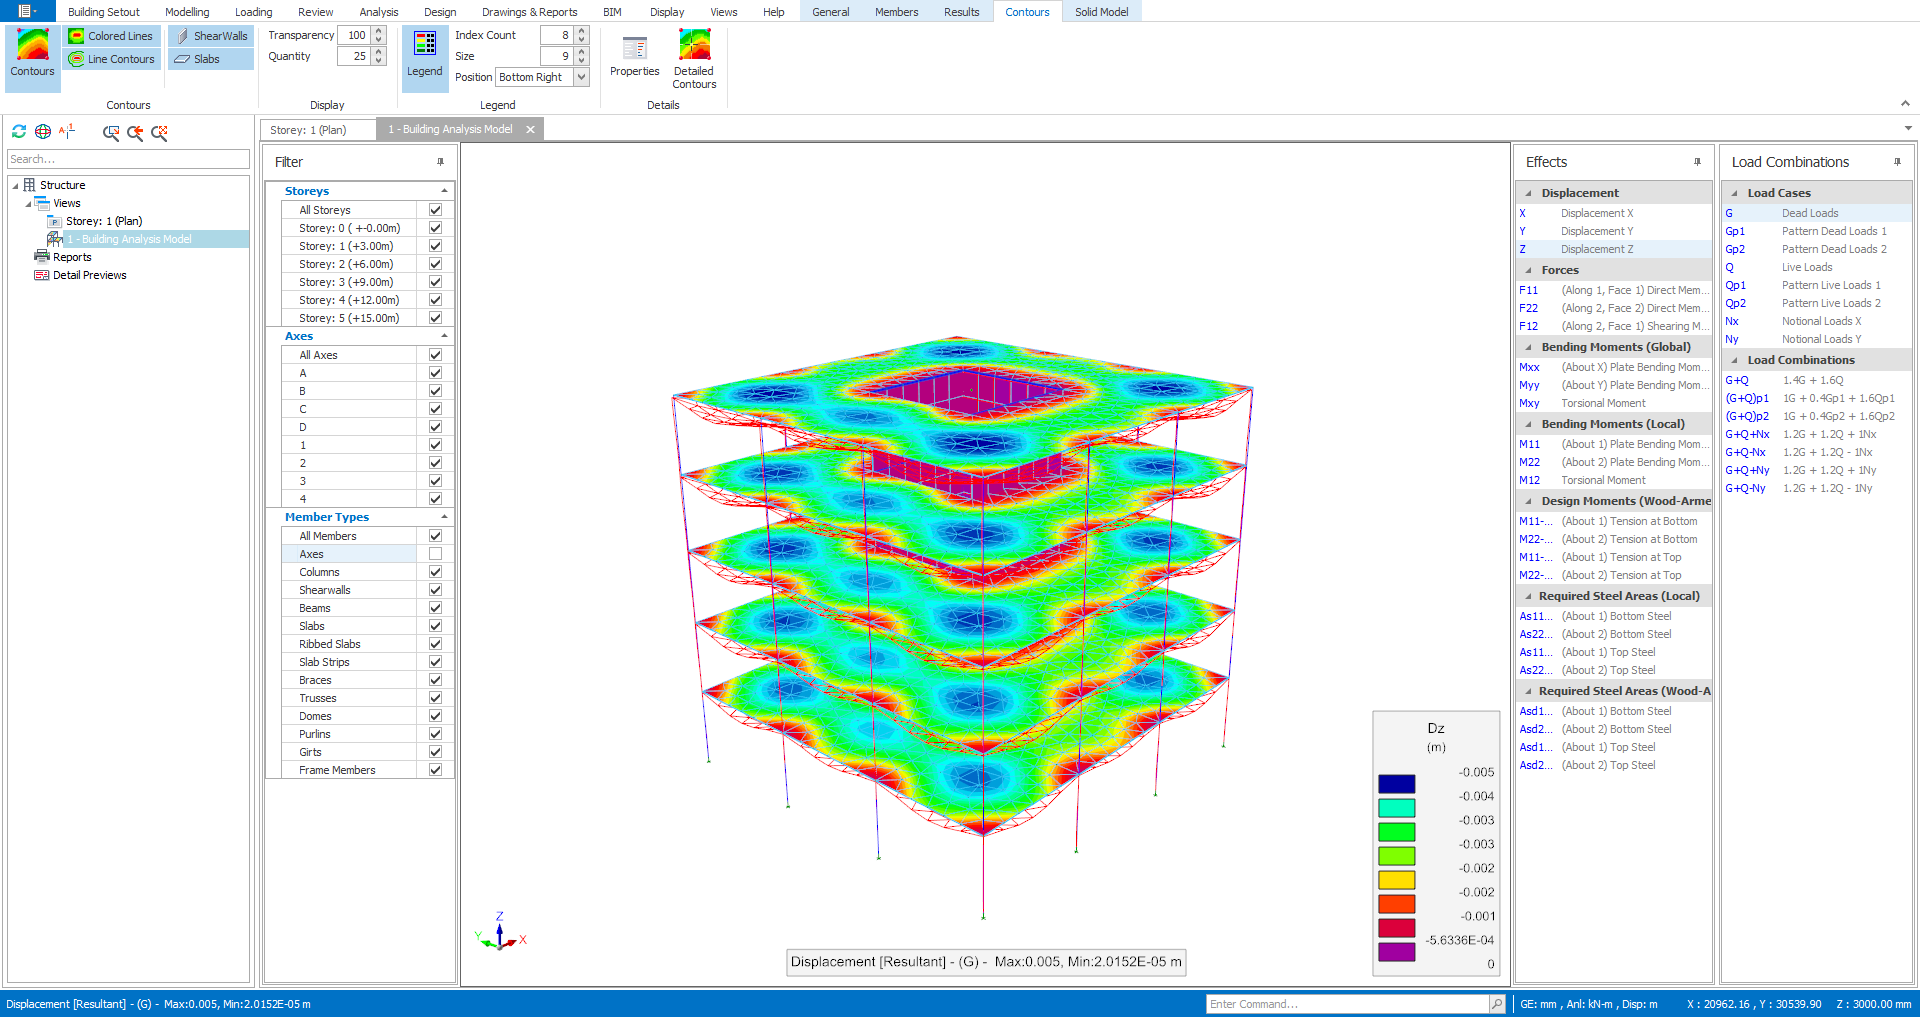Select load combination G+Q
The image size is (1920, 1017).
(x=1739, y=380)
